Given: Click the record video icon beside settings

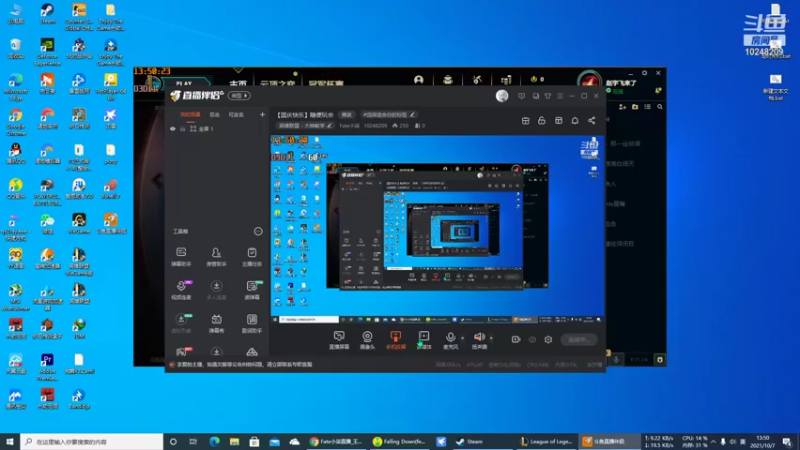Looking at the screenshot, I should (516, 339).
